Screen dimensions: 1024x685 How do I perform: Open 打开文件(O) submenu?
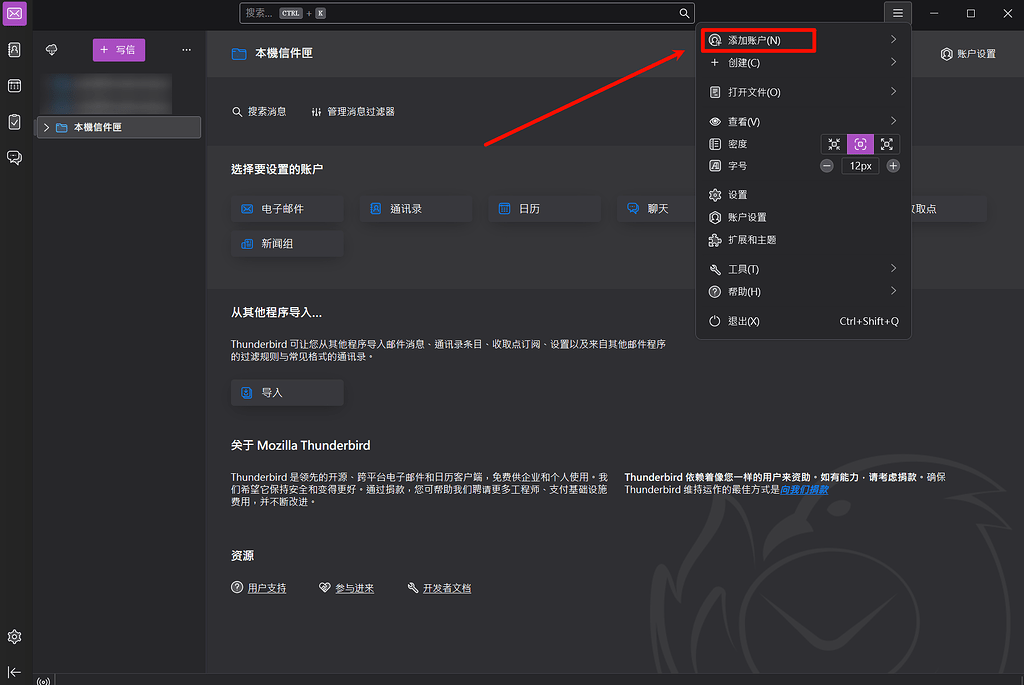(x=803, y=92)
